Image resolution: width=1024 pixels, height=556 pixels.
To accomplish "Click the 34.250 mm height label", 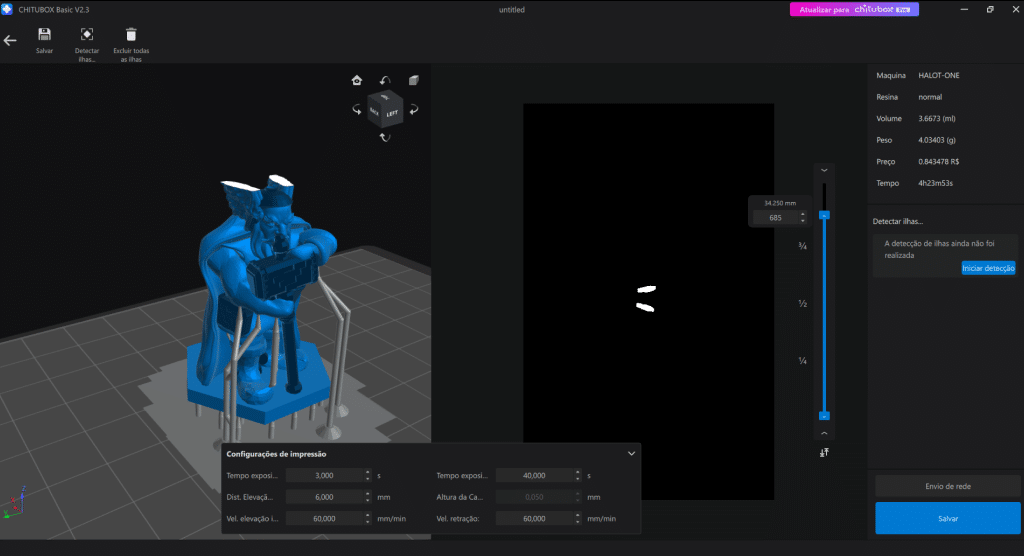I will point(780,203).
